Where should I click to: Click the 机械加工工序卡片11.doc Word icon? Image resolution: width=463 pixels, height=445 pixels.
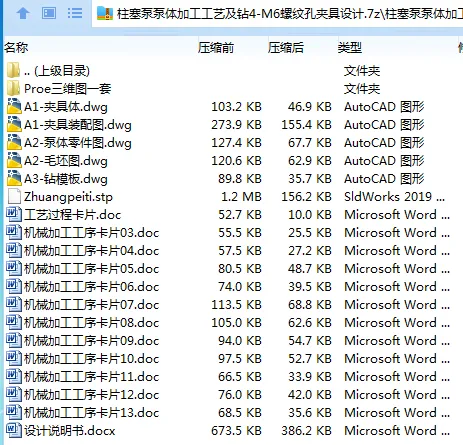(x=14, y=376)
